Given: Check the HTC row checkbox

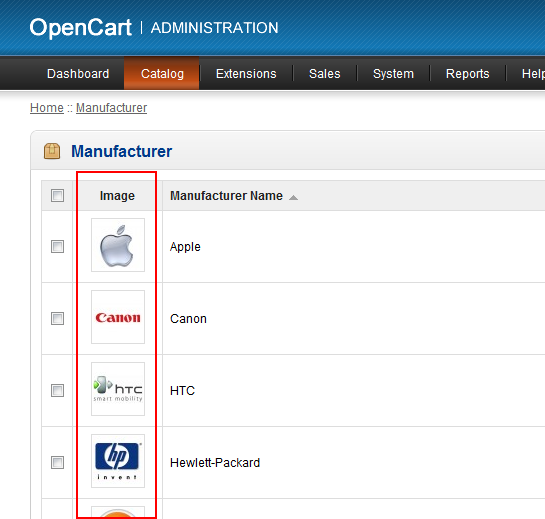Looking at the screenshot, I should (x=57, y=390).
